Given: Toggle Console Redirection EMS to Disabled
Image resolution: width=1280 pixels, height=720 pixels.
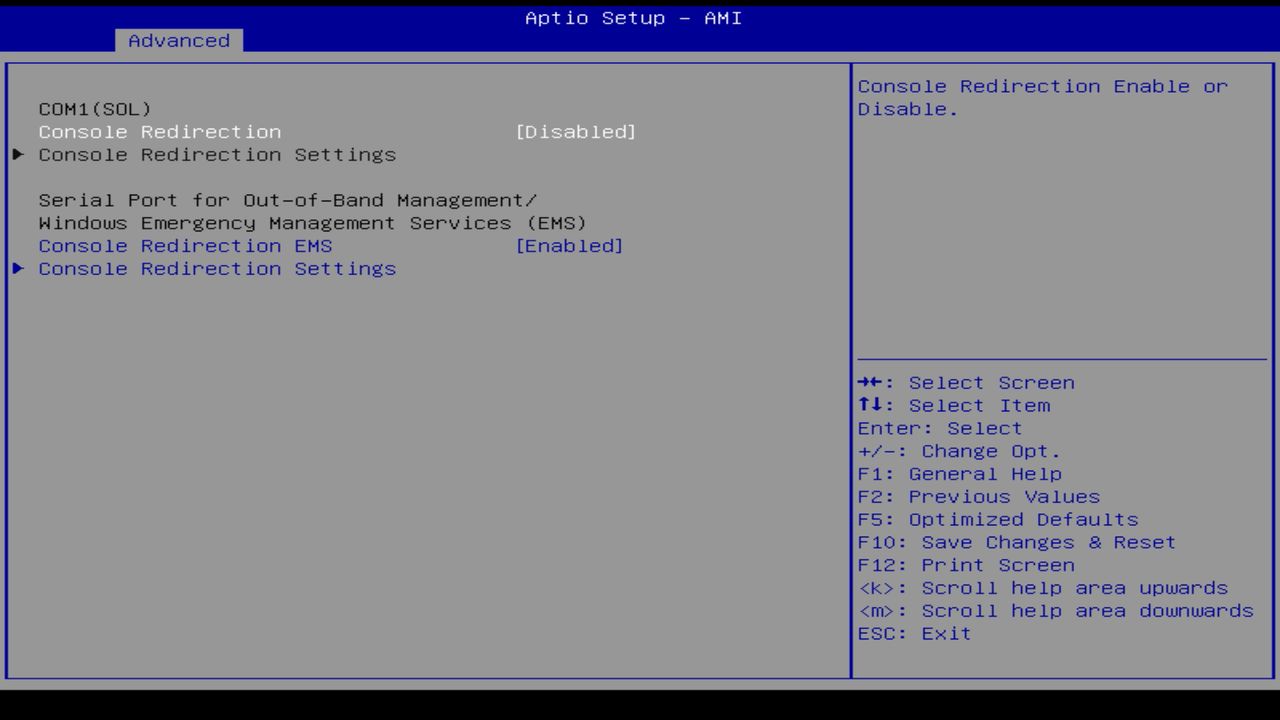Looking at the screenshot, I should 186,245.
